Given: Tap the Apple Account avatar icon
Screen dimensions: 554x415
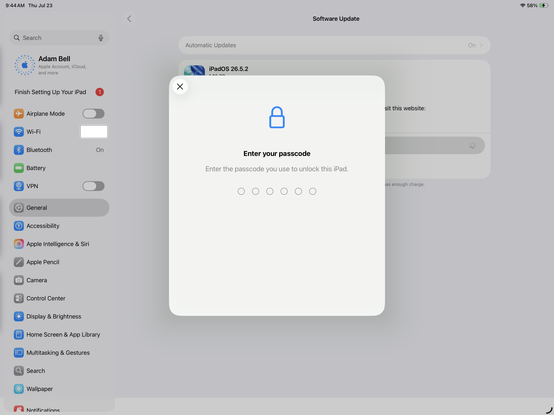Looking at the screenshot, I should click(25, 65).
